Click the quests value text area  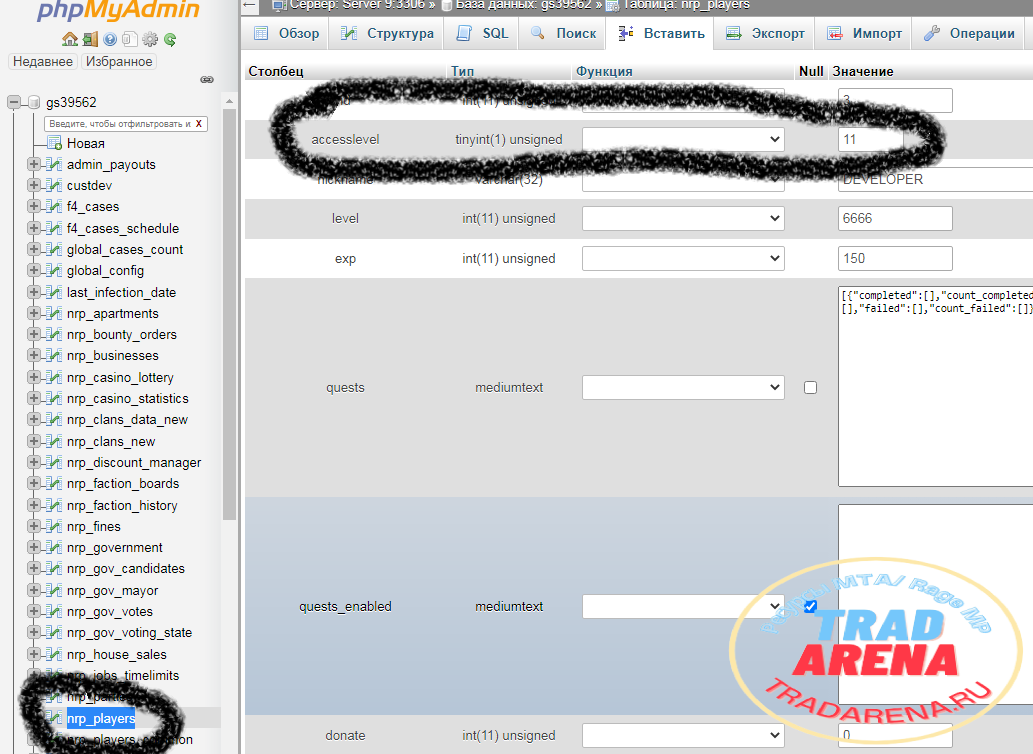pos(935,387)
